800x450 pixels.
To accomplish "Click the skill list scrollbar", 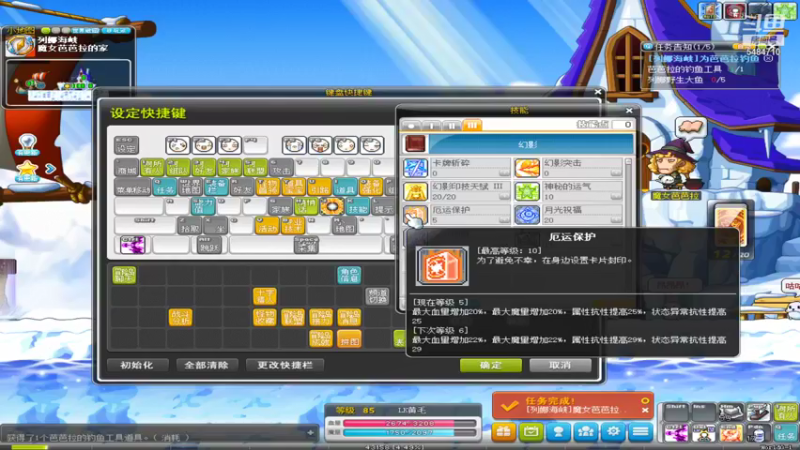I will (x=629, y=192).
